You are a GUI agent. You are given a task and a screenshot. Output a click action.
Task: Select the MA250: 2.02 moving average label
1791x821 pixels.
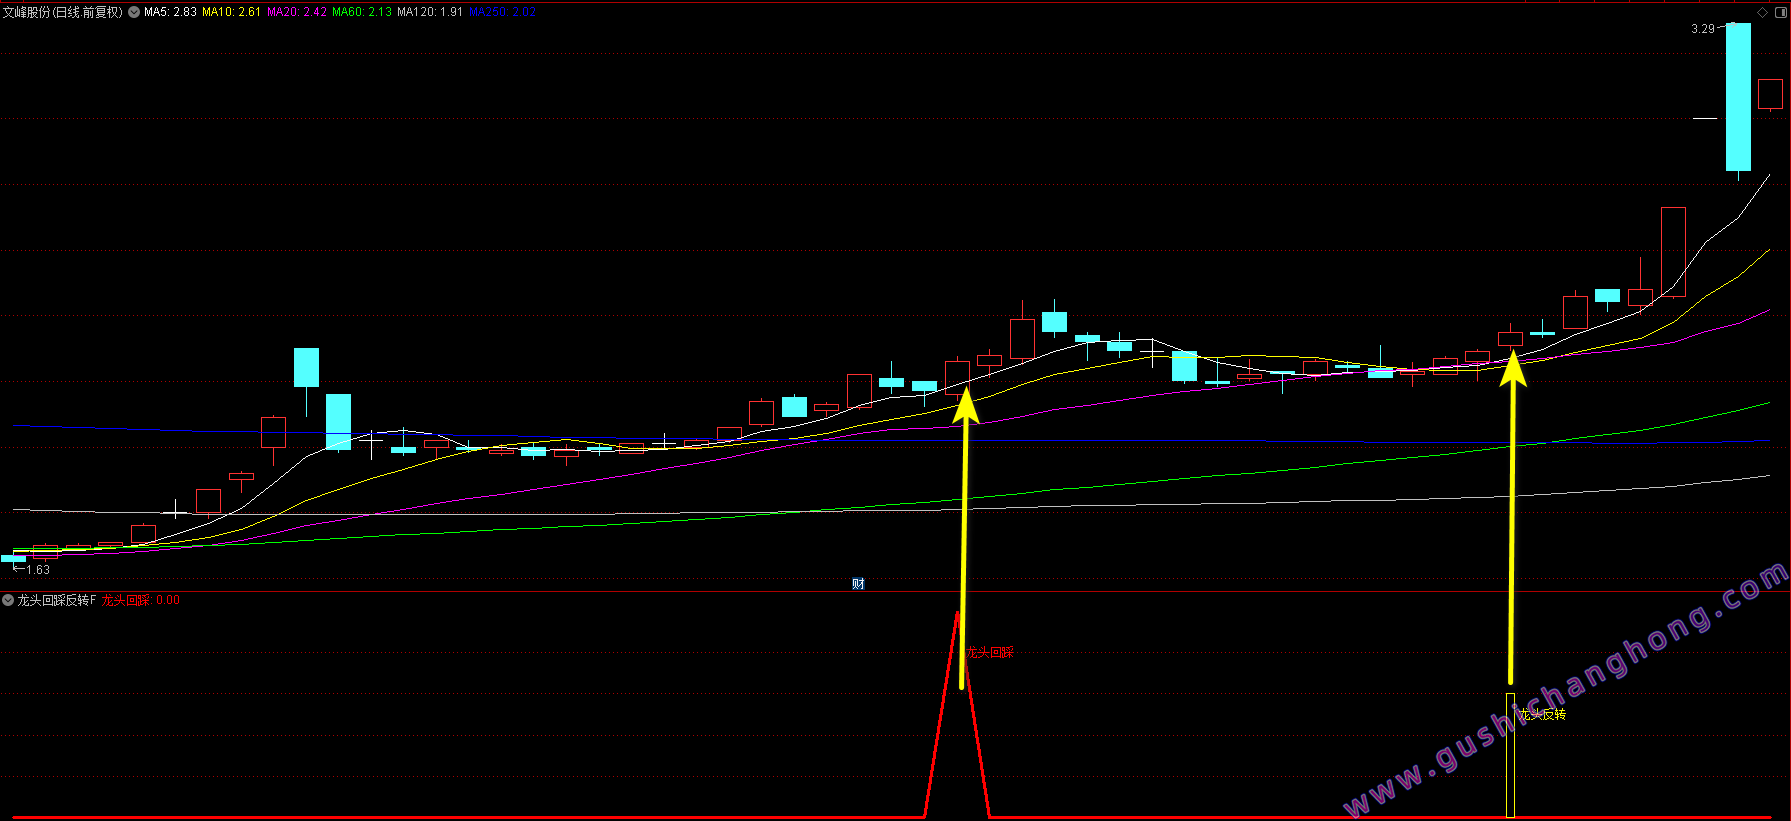(x=502, y=12)
